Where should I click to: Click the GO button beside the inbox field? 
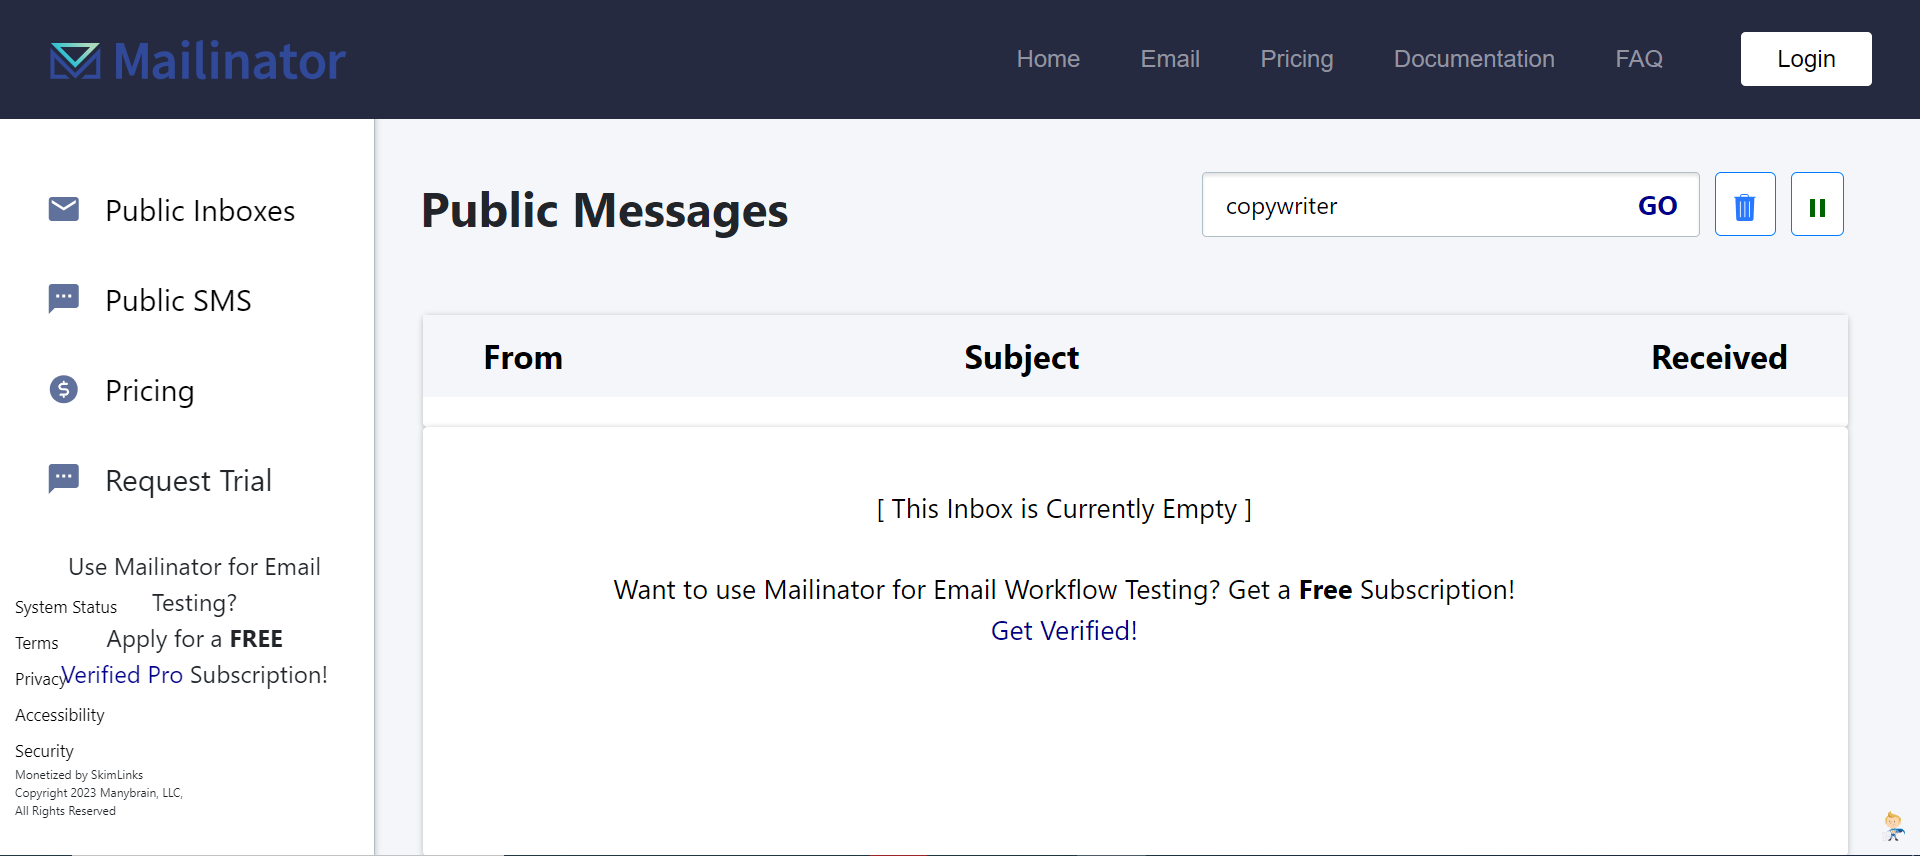tap(1657, 206)
